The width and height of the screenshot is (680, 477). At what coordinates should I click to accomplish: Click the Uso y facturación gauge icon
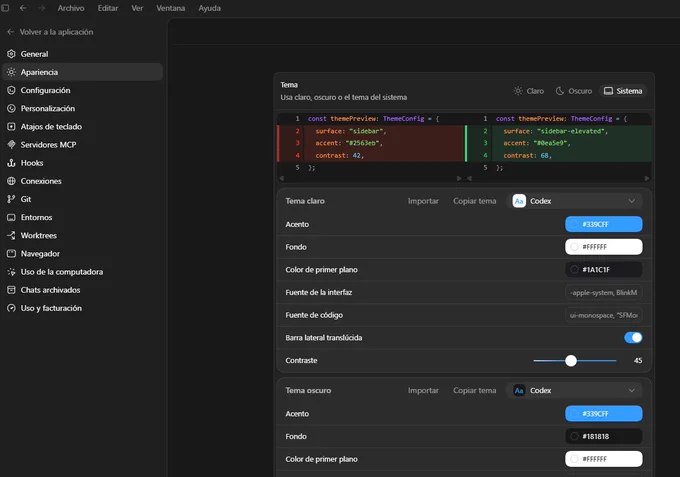(11, 308)
